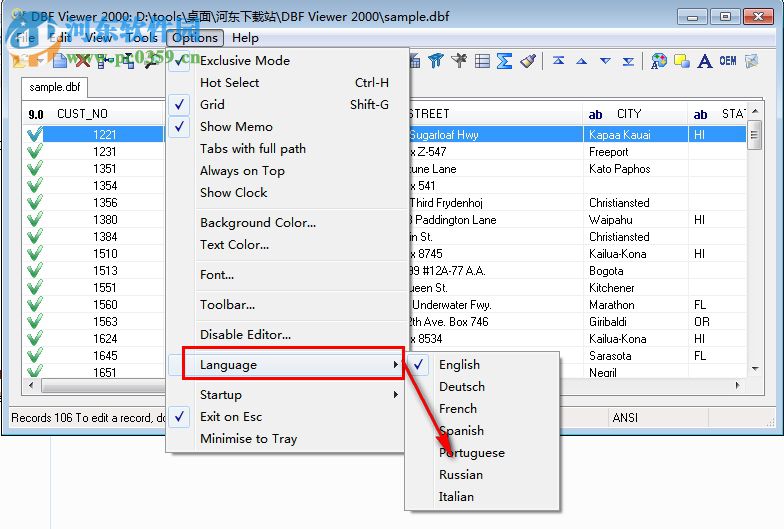Go to last record arrow icon
The image size is (784, 529).
pyautogui.click(x=628, y=61)
